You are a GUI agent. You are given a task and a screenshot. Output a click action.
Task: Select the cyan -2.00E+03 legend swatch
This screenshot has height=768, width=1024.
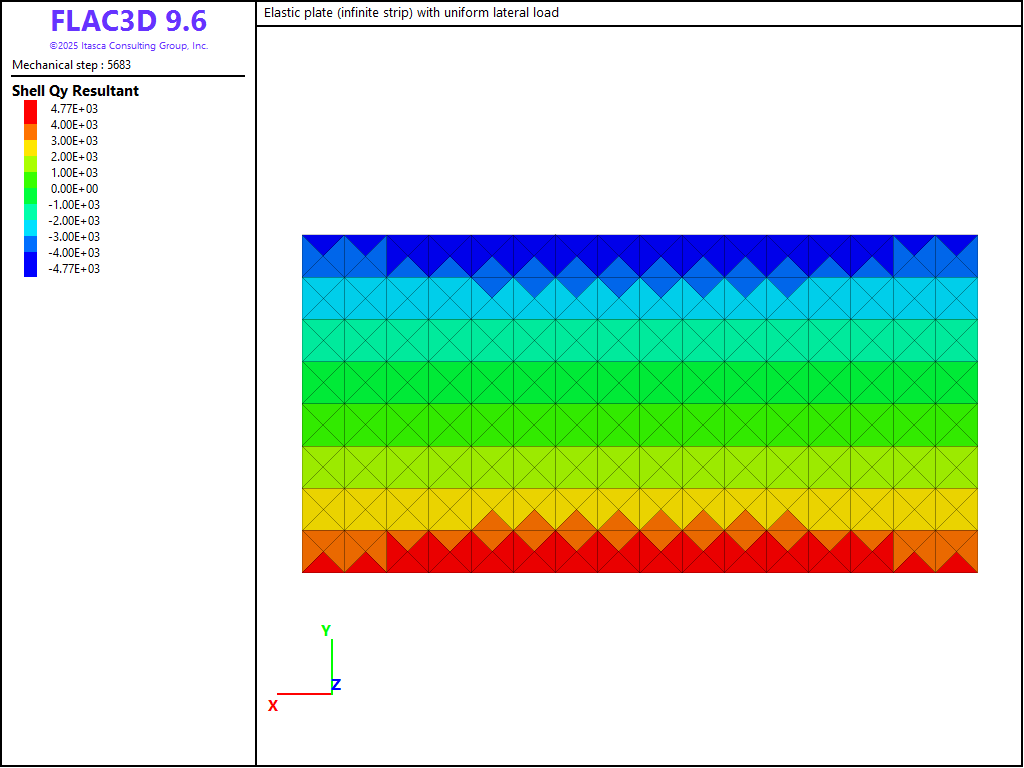[30, 221]
